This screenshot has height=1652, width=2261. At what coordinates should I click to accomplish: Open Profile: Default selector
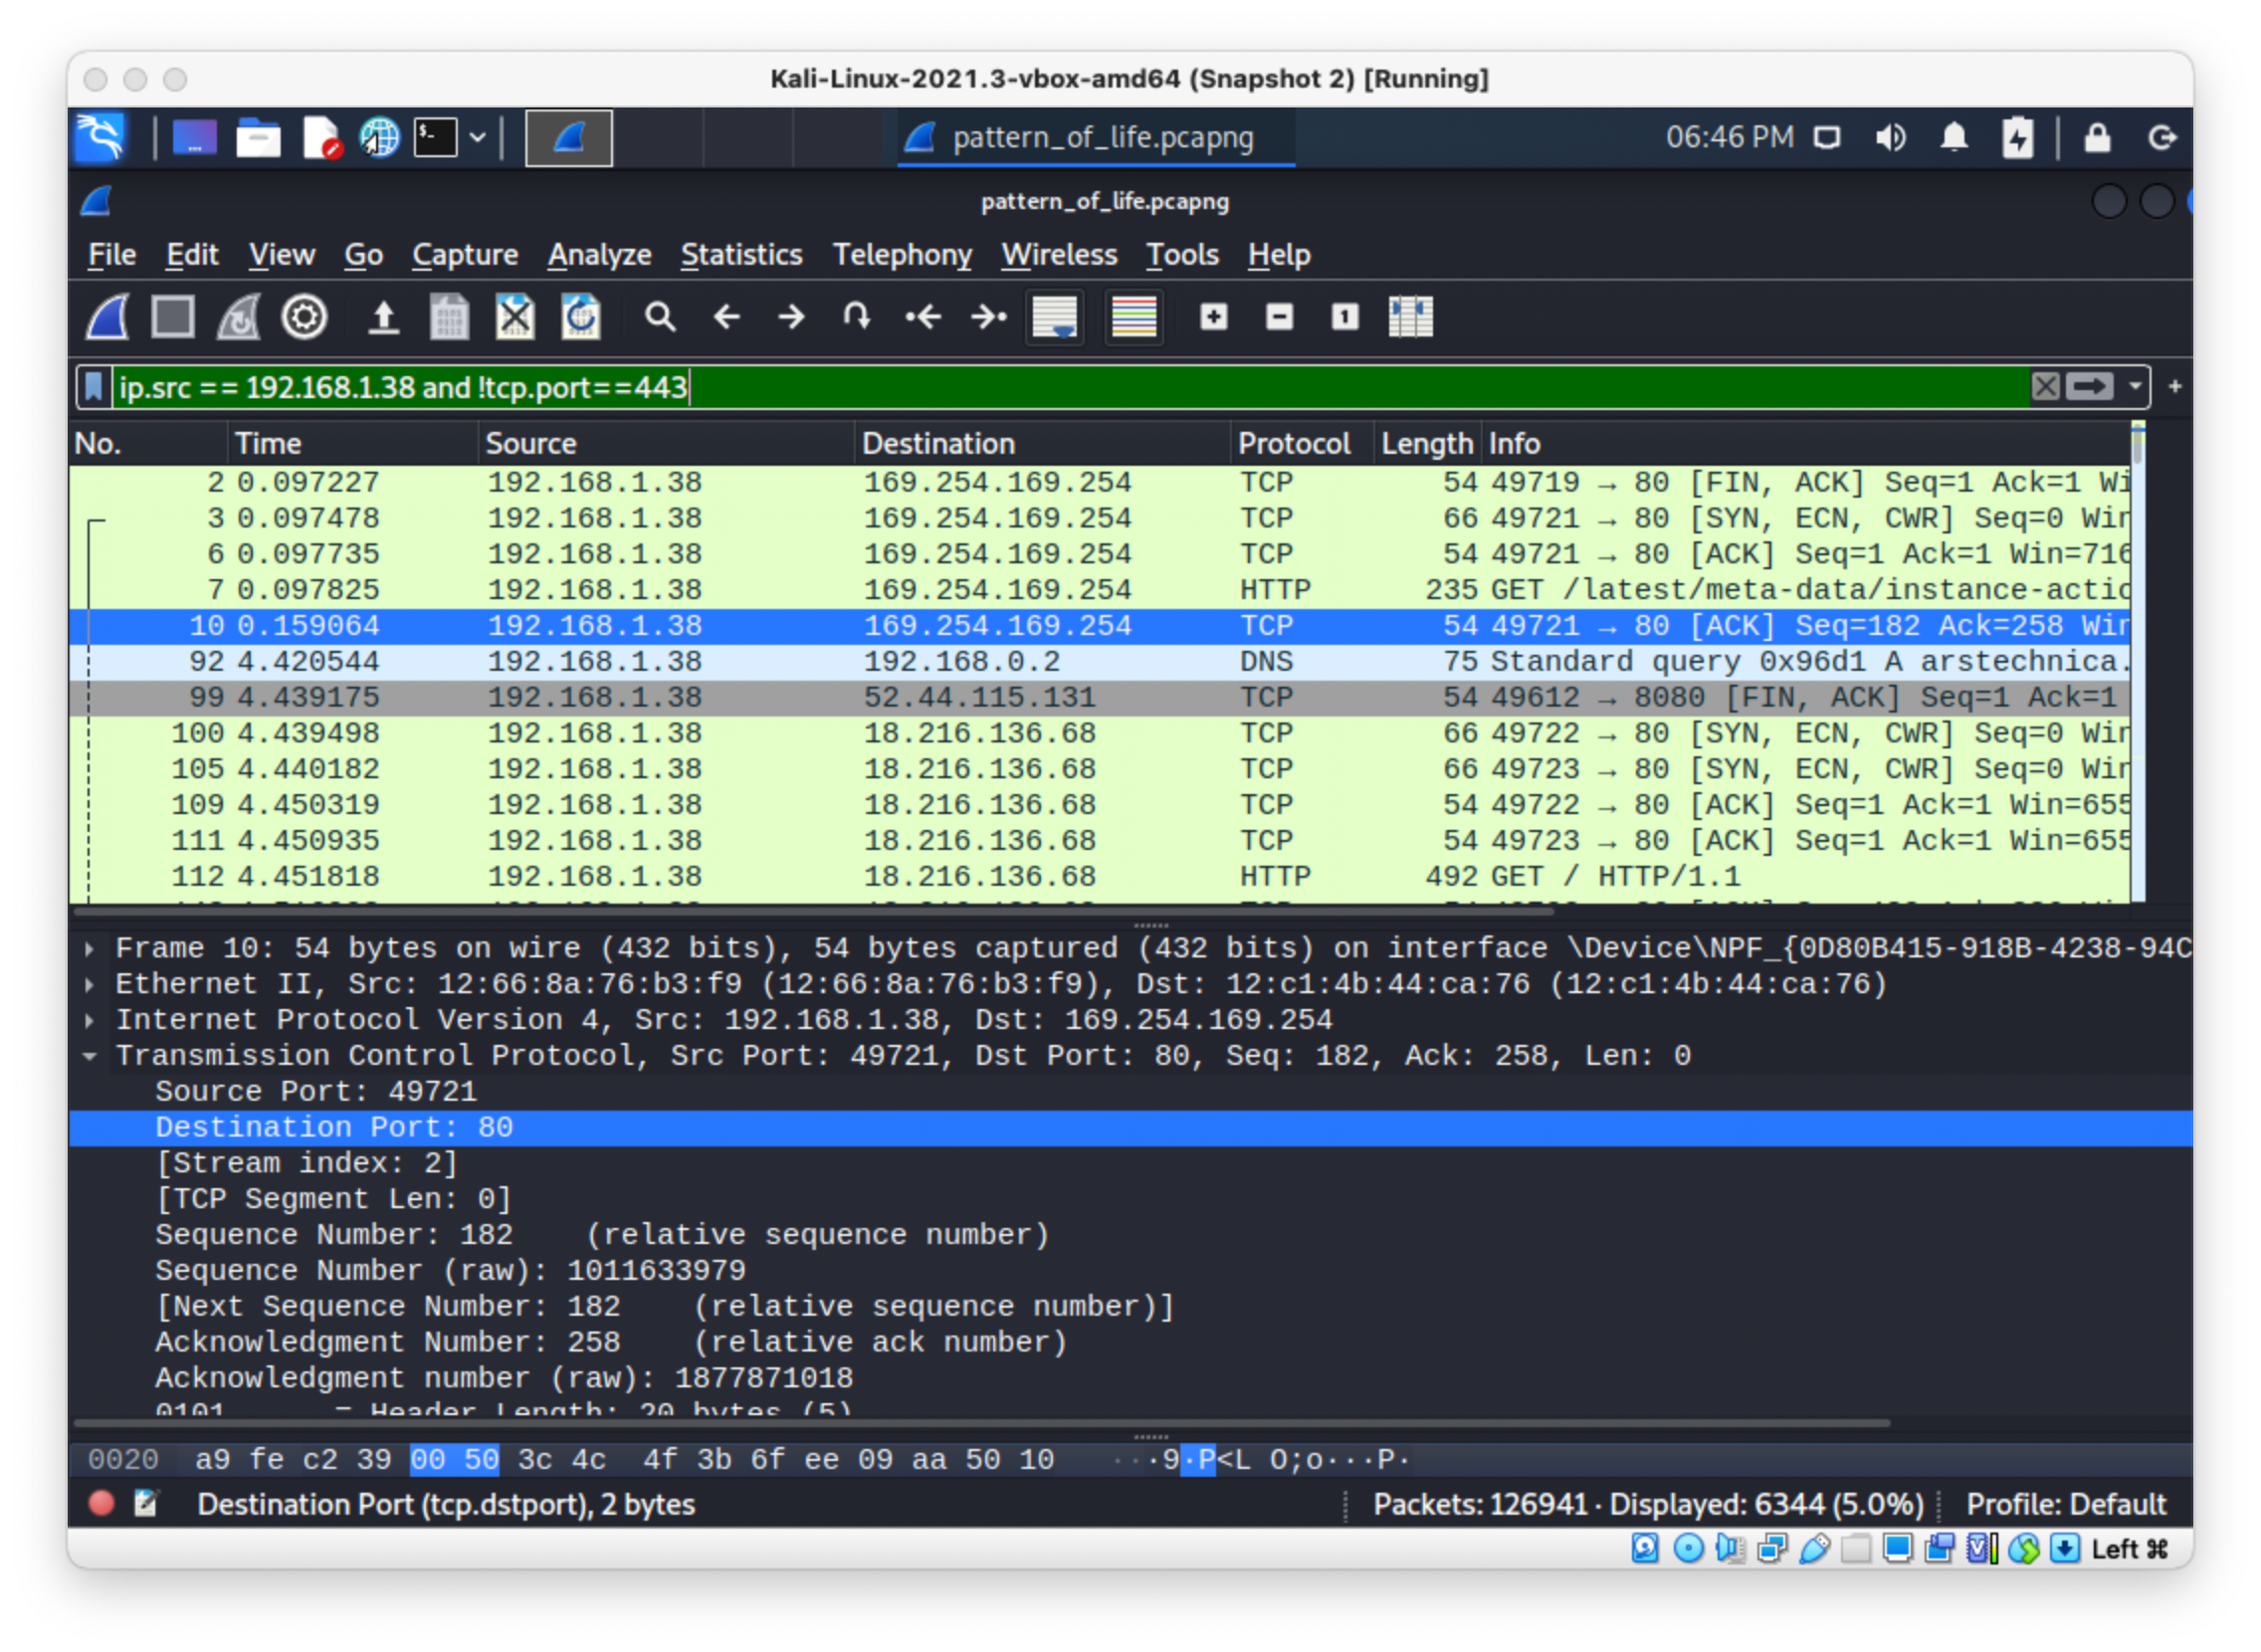[2067, 1505]
